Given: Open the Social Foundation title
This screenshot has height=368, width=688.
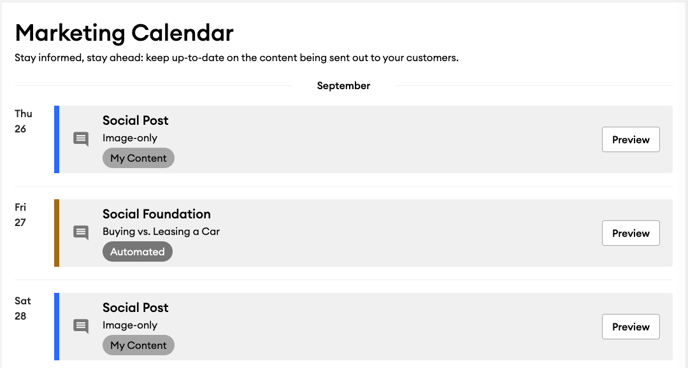Looking at the screenshot, I should coord(157,214).
